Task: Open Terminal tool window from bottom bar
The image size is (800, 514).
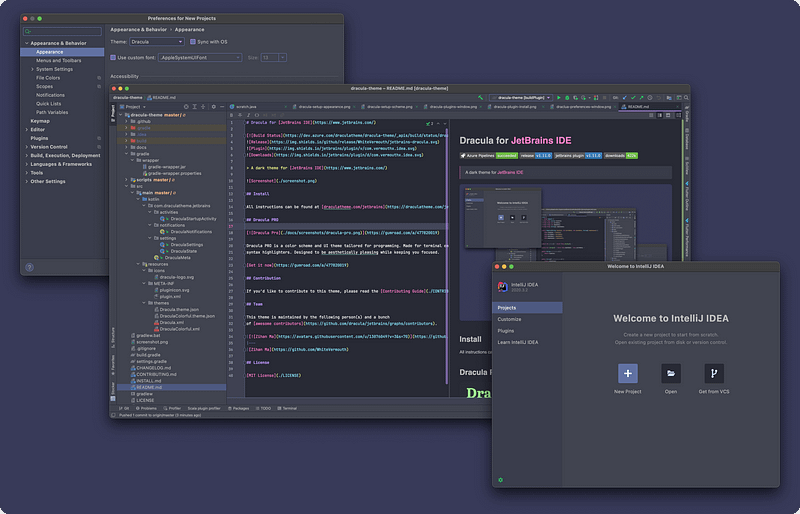Action: [287, 408]
